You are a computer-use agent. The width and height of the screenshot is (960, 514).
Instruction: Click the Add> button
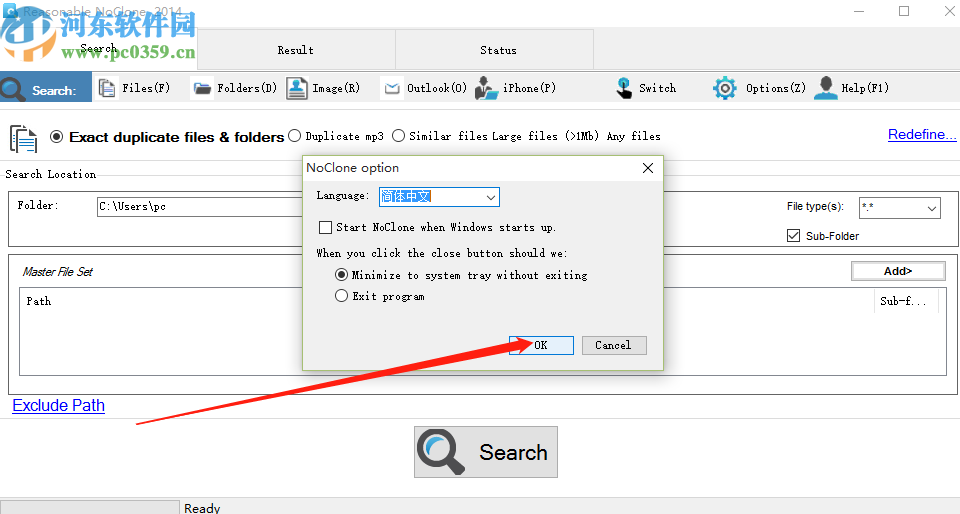tap(898, 271)
